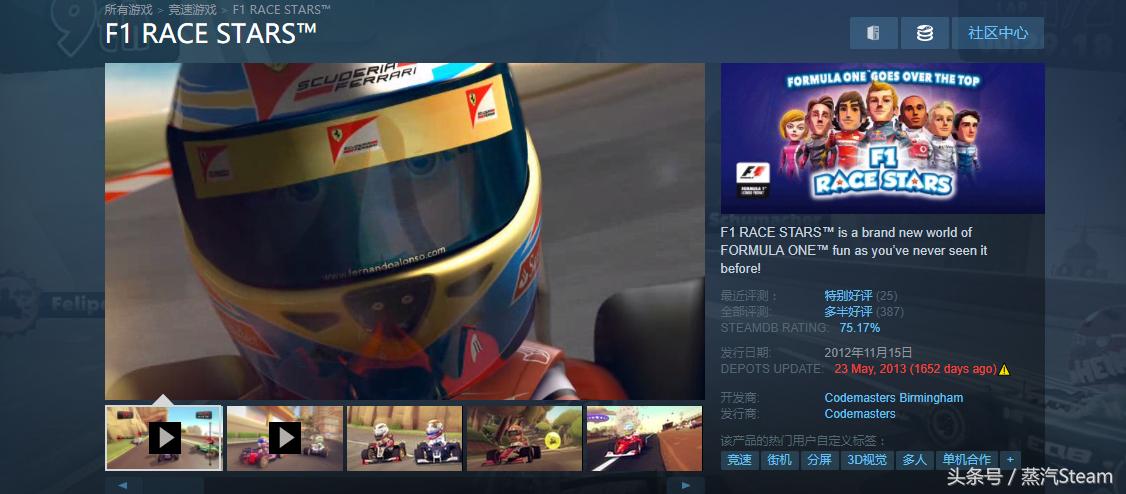This screenshot has height=494, width=1126.
Task: Go to 所有游戏 breadcrumb
Action: 129,9
